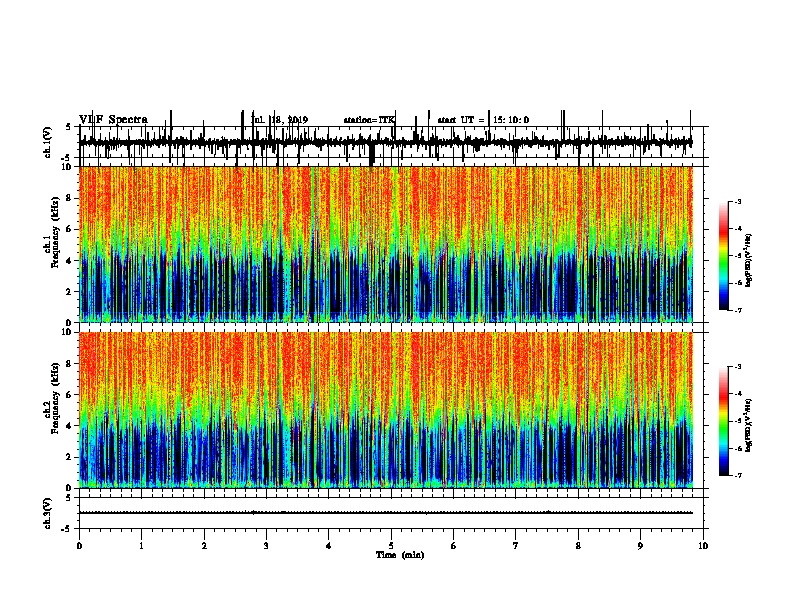Click the ch.2 spectrogram color bar
792x612 pixels.
click(x=724, y=421)
